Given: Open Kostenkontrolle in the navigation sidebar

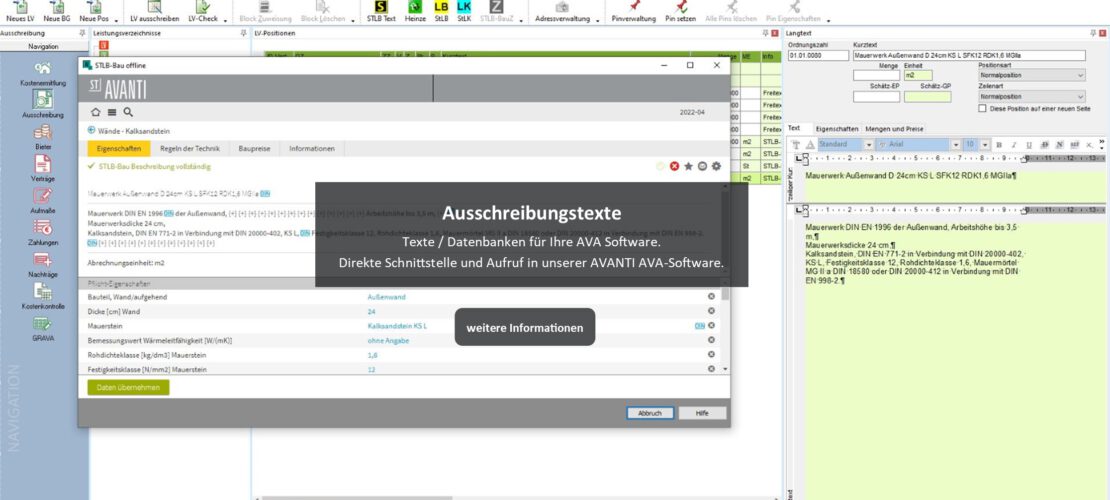Looking at the screenshot, I should click(x=43, y=295).
